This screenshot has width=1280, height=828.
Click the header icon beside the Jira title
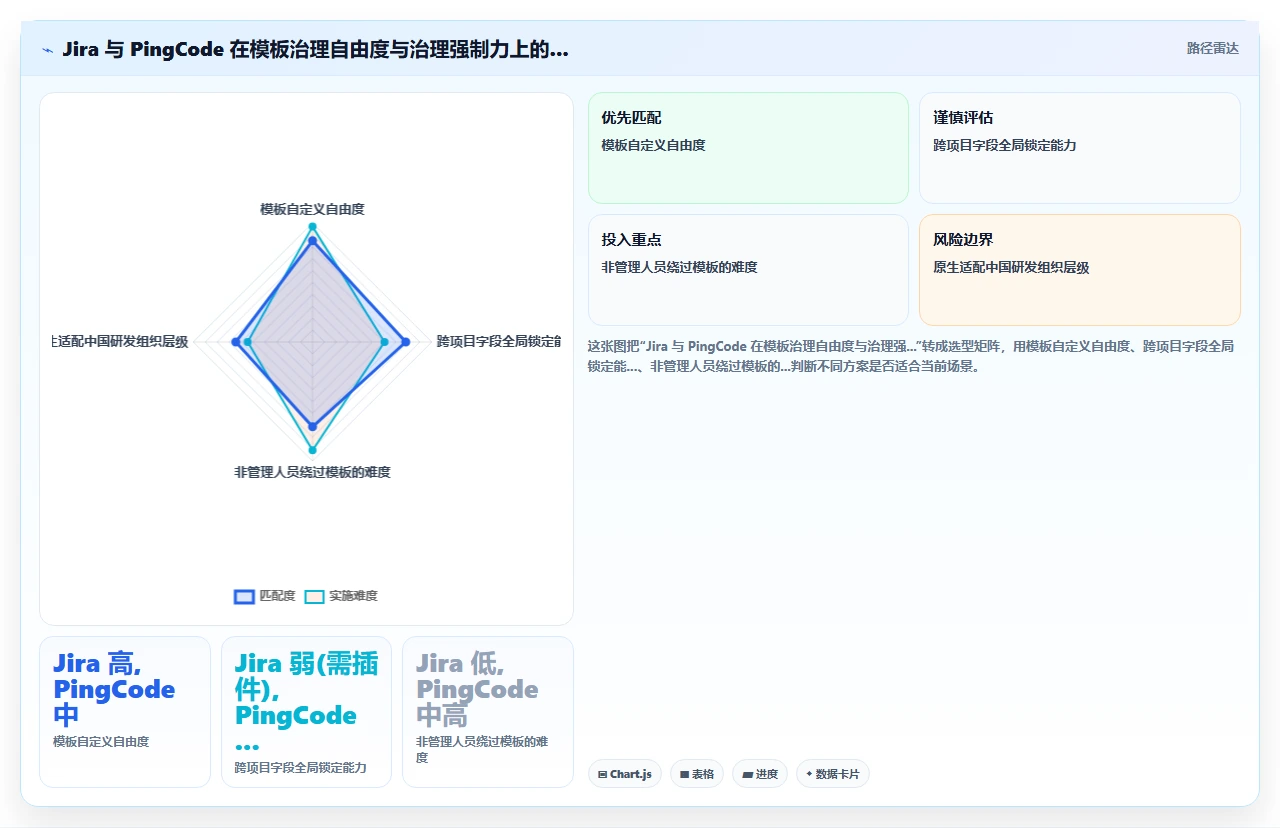(48, 50)
